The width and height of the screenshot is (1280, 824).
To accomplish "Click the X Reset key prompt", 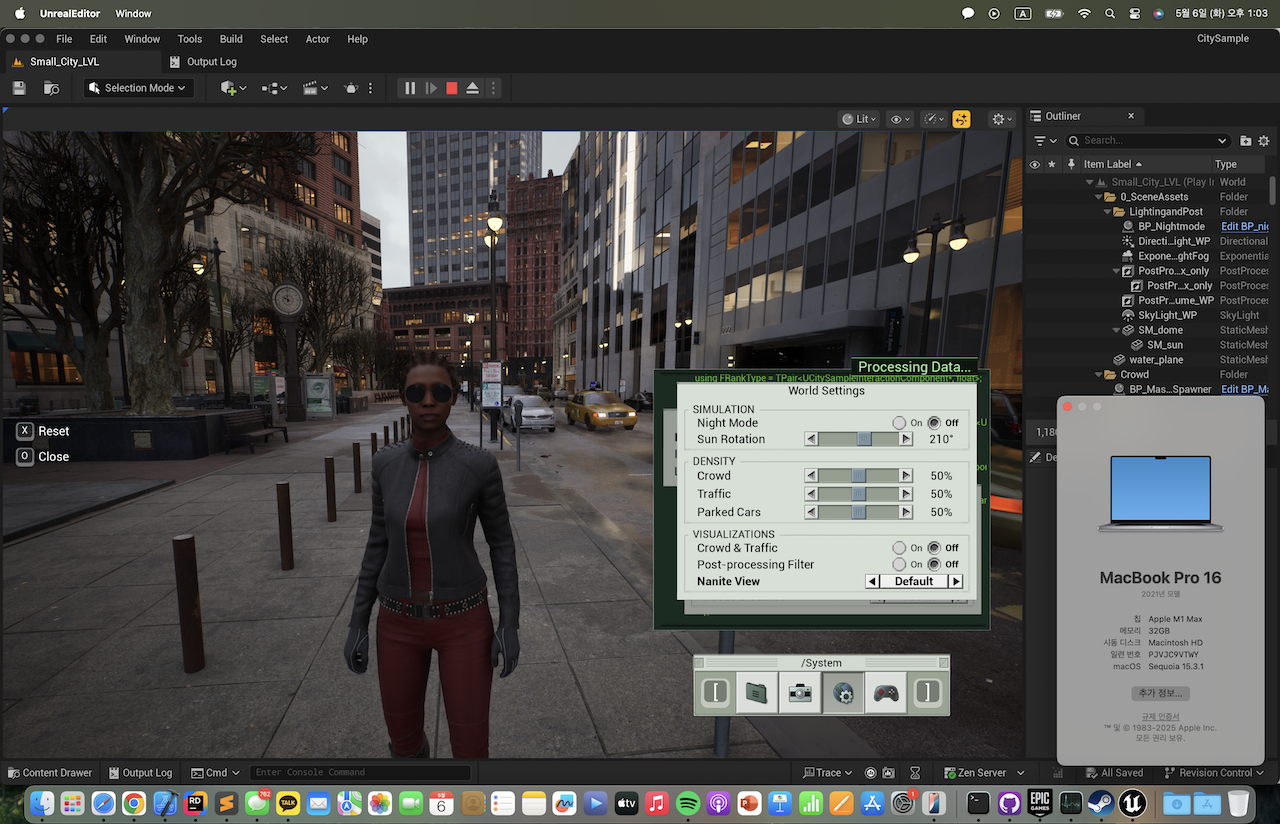I will click(43, 431).
